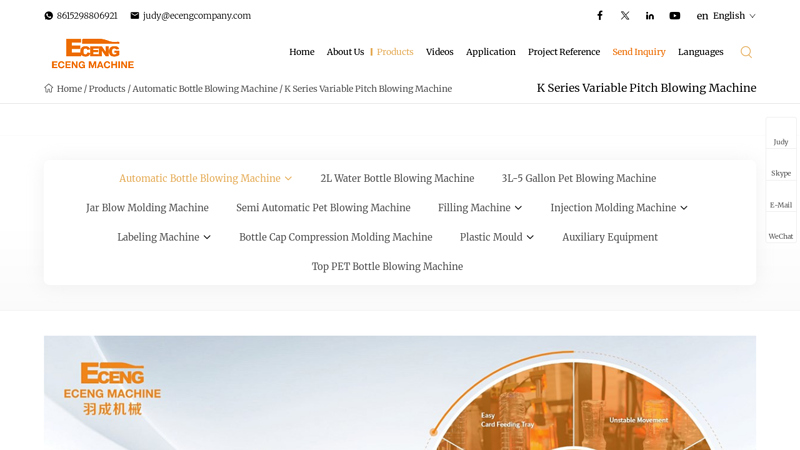This screenshot has width=800, height=450.
Task: Open 3L-5 Gallon Pet Blowing Machine category
Action: [579, 179]
